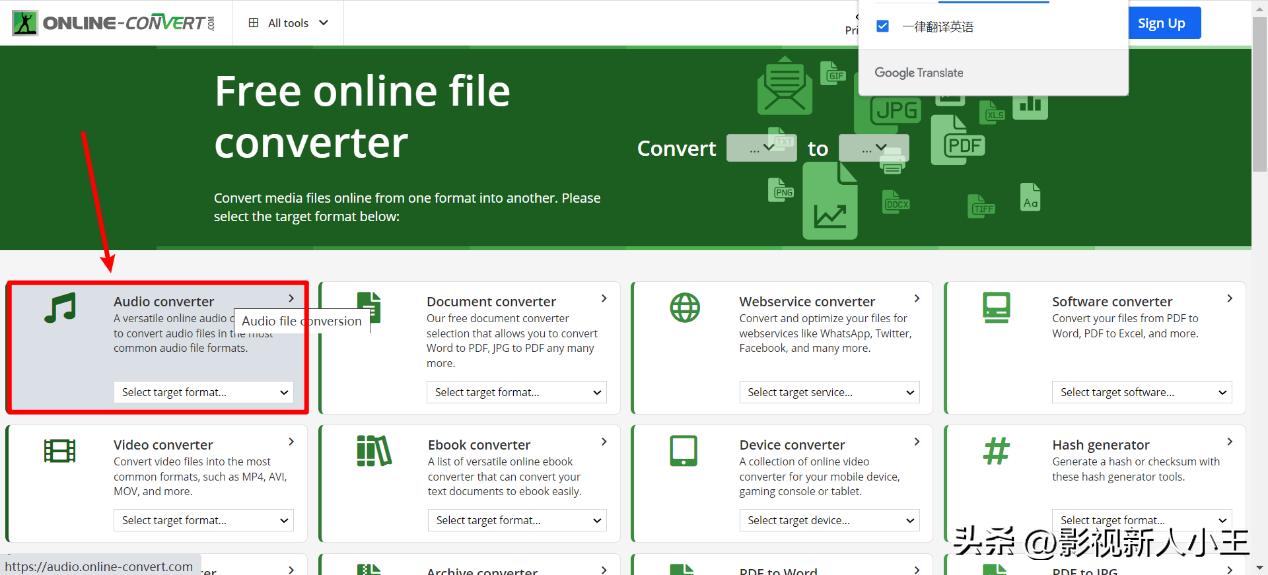Click the Ebook converter books icon
Image resolution: width=1268 pixels, height=575 pixels.
click(373, 451)
